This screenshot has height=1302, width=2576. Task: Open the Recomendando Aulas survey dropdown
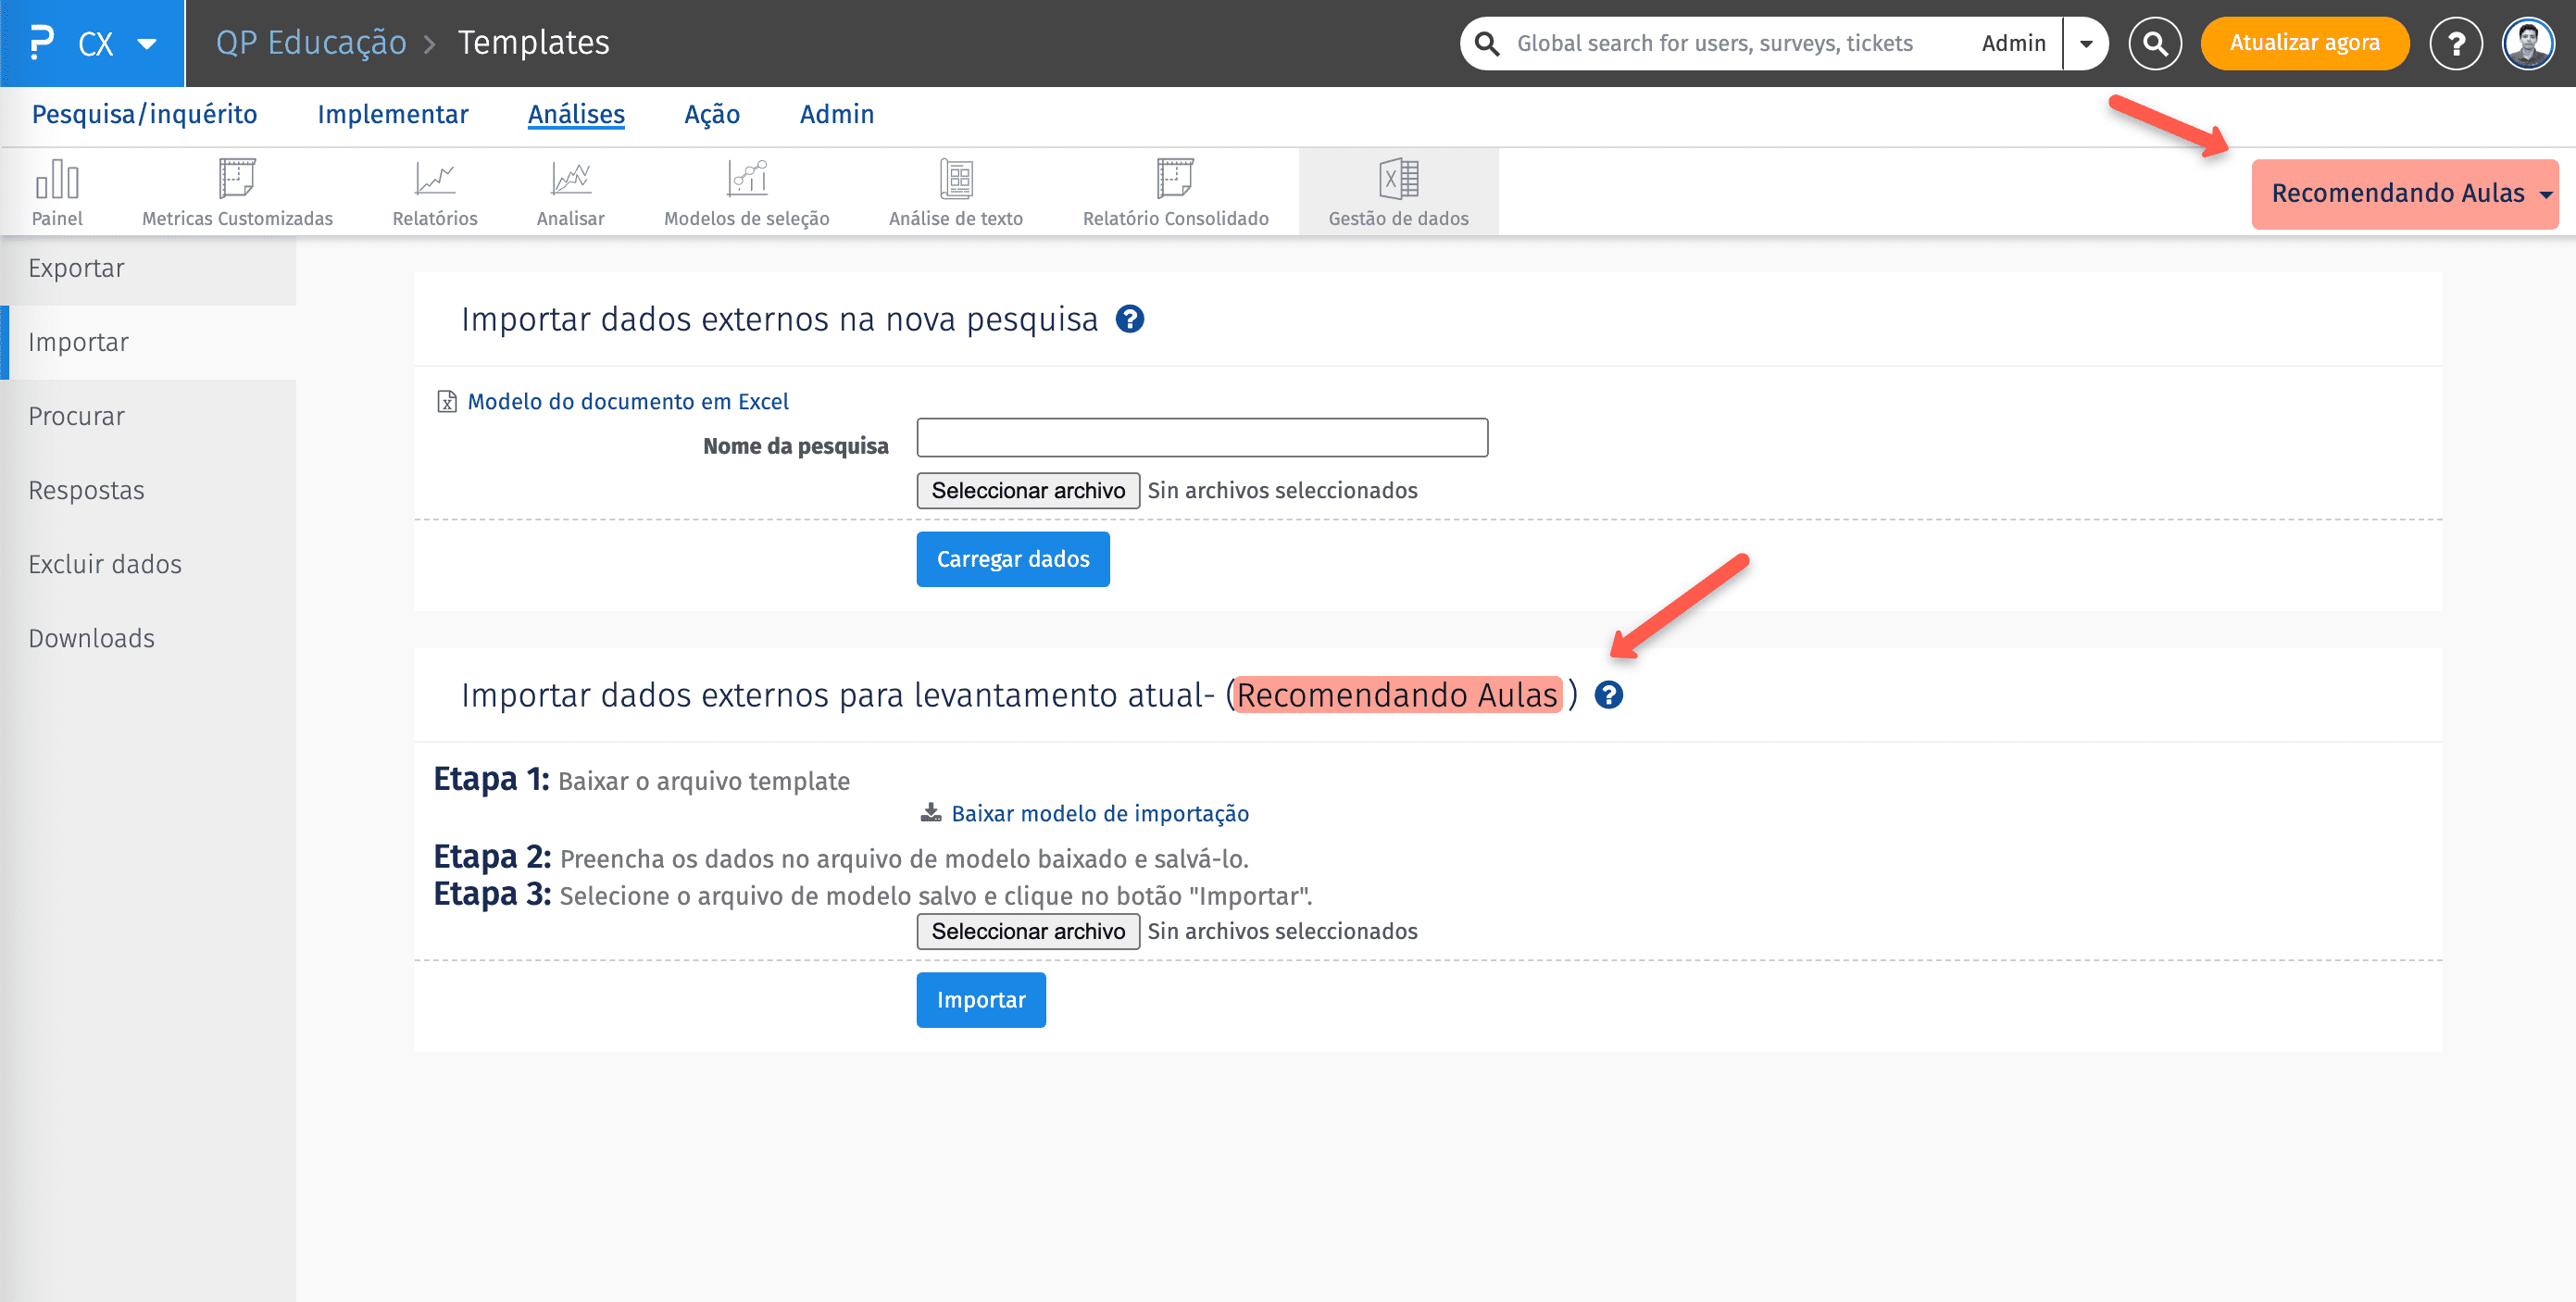point(2404,194)
